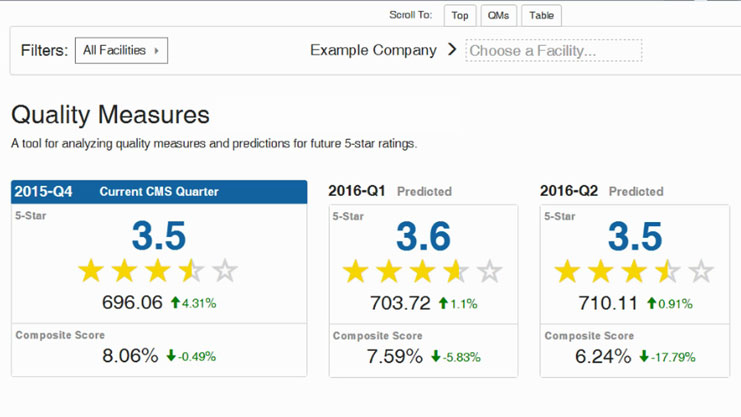Click the chevron after Example Company
The width and height of the screenshot is (741, 417).
coord(452,49)
